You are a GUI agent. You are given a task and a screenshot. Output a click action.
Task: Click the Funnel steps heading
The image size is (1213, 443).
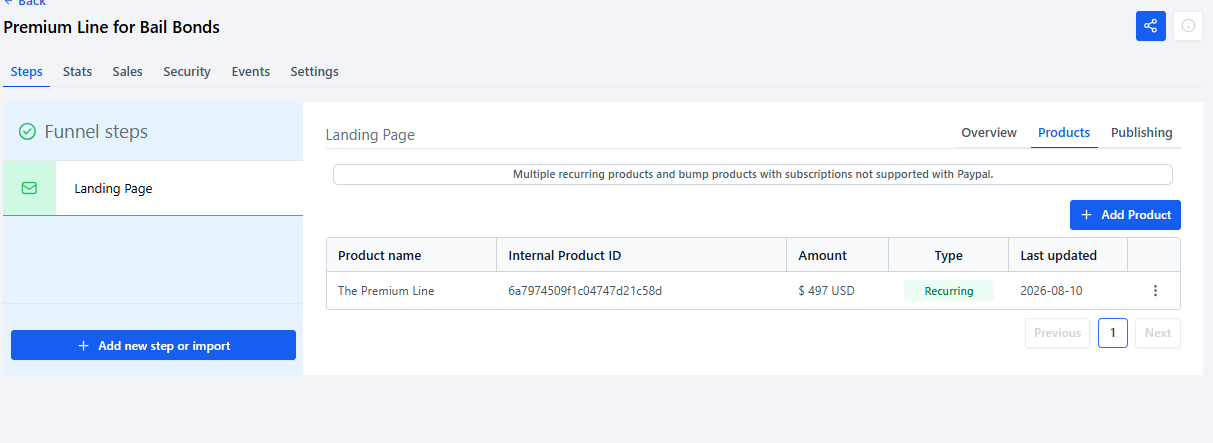point(96,132)
